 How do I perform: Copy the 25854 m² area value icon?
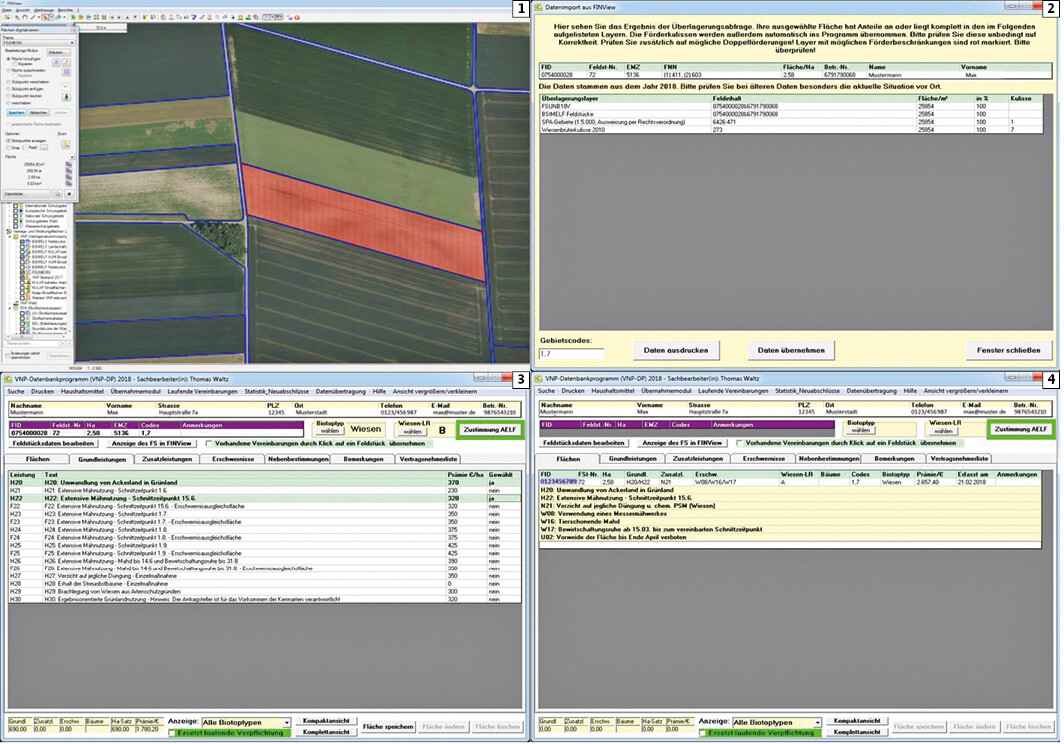point(69,164)
